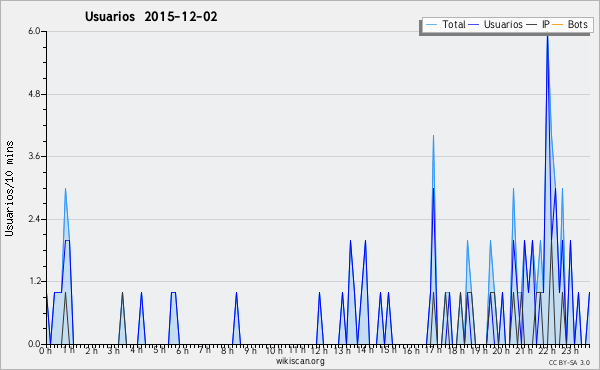Click the 6.0 value on the vertical axis
The image size is (600, 370).
[34, 31]
